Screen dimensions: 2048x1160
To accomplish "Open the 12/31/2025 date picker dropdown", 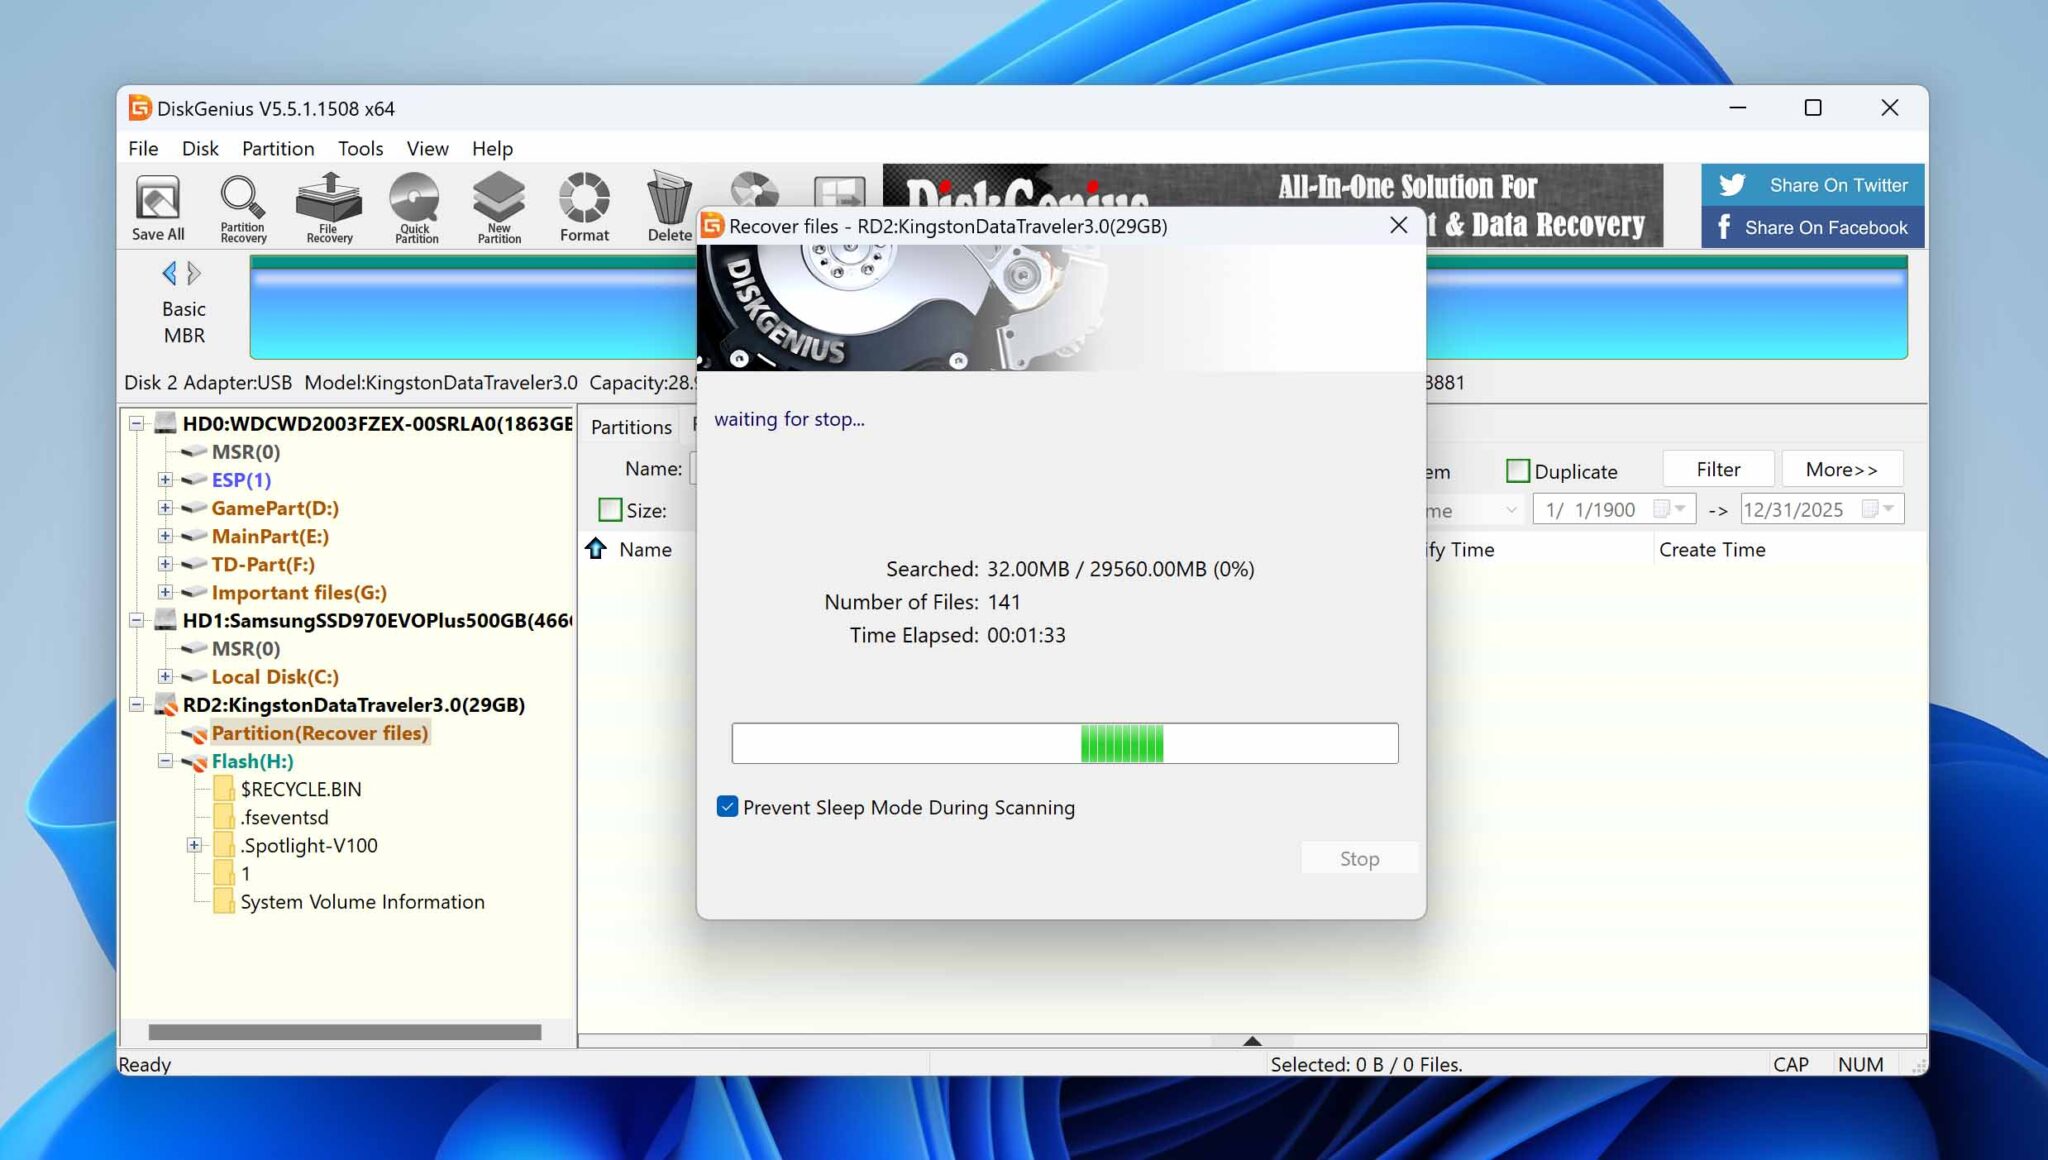I will pos(1887,509).
